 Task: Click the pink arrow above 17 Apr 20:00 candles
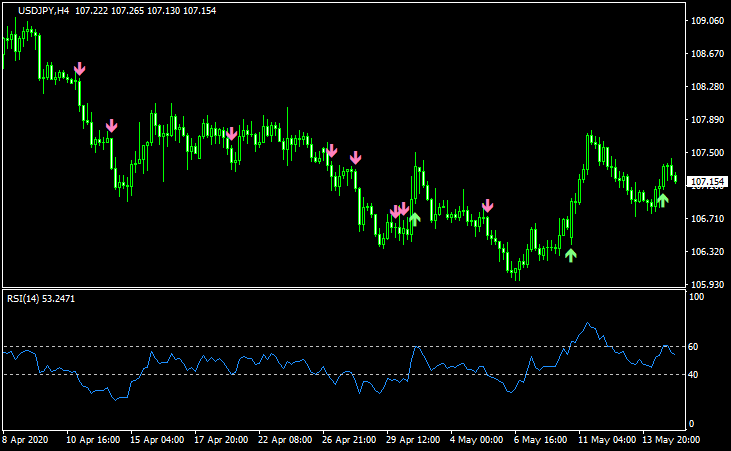231,134
